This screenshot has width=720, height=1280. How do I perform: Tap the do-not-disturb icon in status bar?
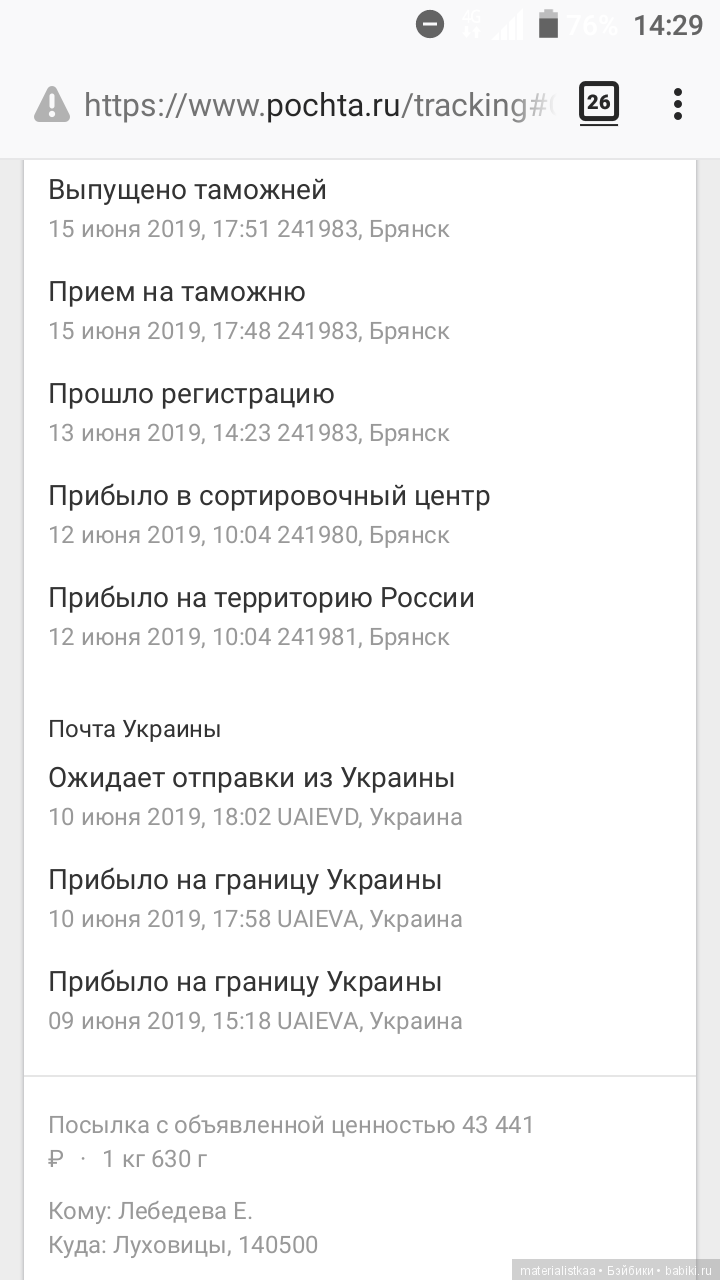430,25
